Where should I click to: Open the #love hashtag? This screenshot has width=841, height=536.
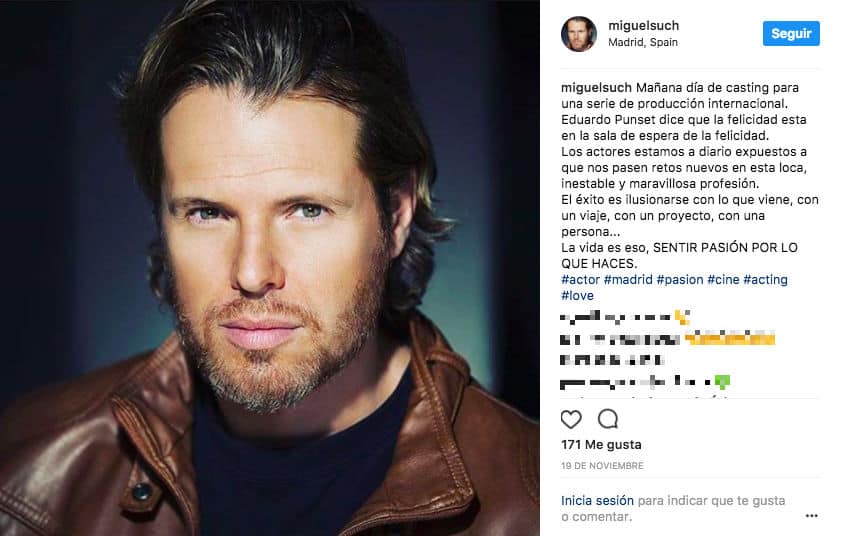click(x=577, y=296)
